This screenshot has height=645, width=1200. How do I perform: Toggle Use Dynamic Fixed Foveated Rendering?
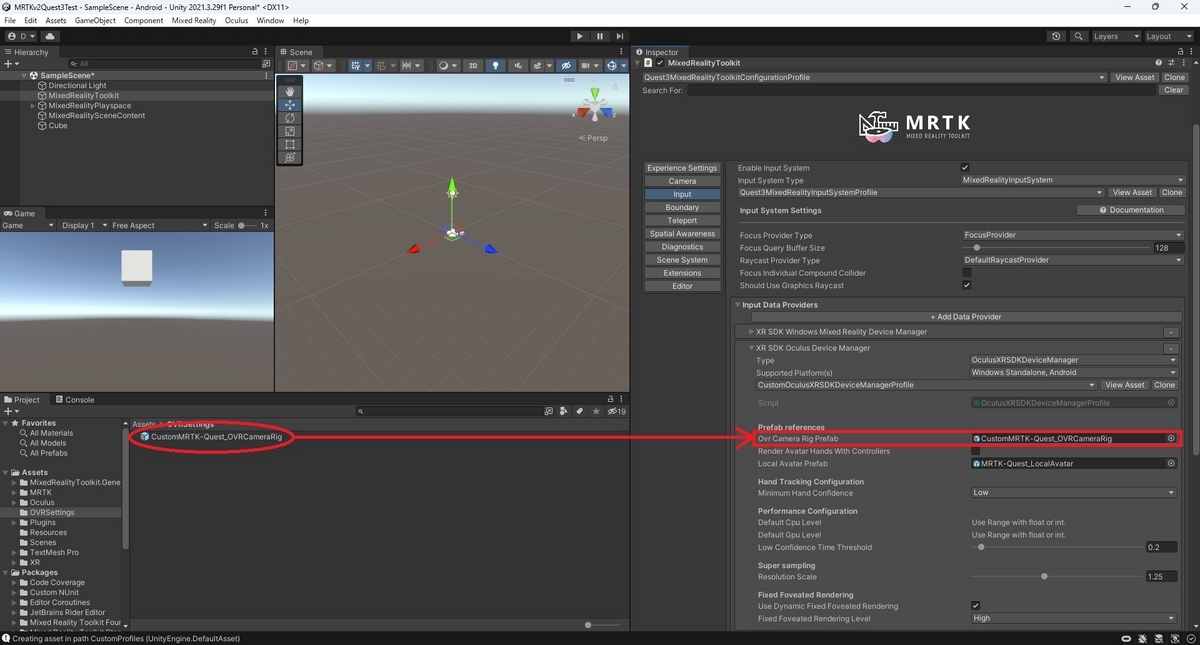pos(976,606)
